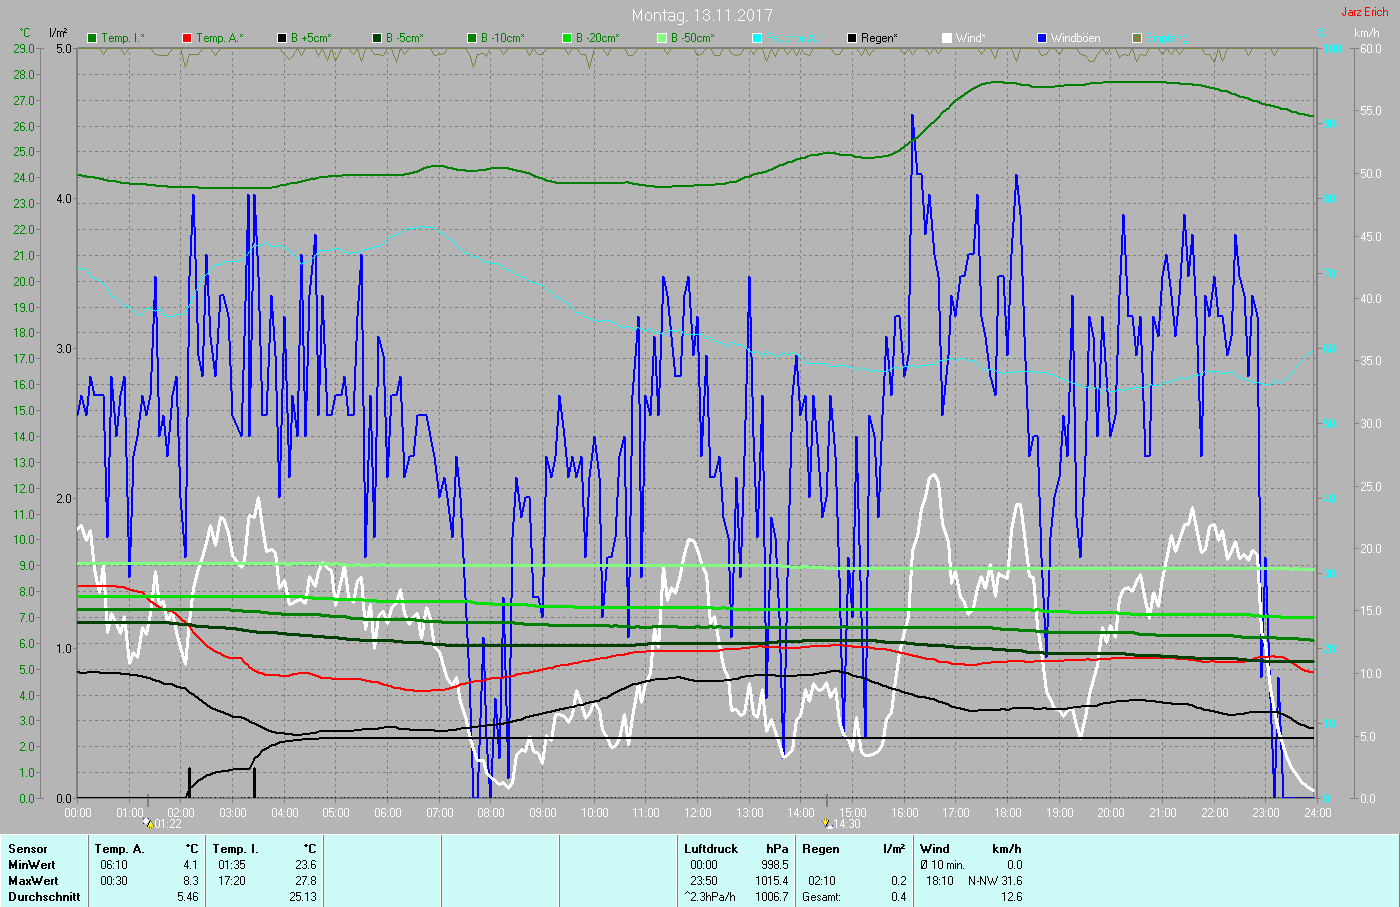Click the black B +5cm legend square

[x=282, y=38]
